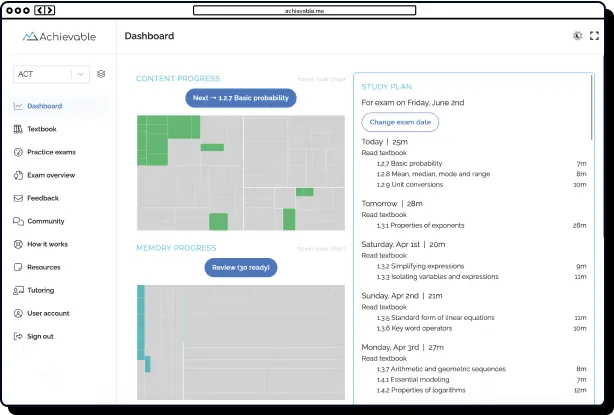The image size is (614, 415).
Task: Click the Practice exams icon
Action: [19, 152]
